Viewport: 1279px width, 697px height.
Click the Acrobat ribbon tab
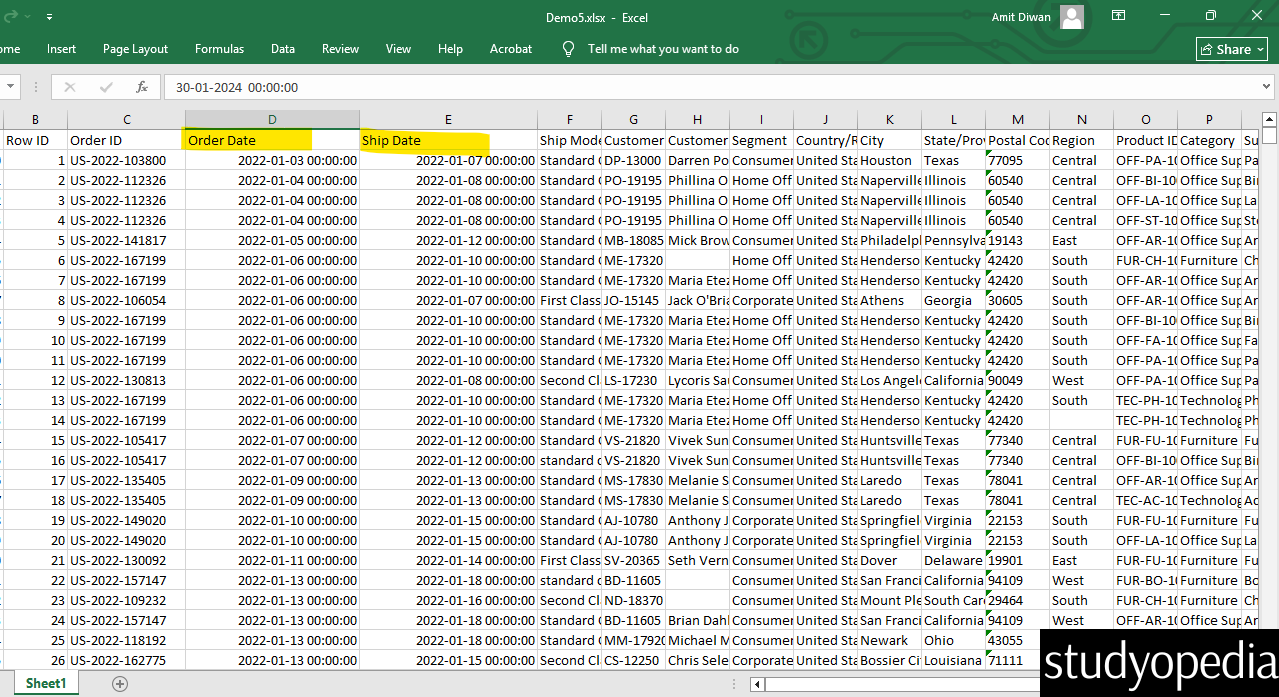point(510,48)
